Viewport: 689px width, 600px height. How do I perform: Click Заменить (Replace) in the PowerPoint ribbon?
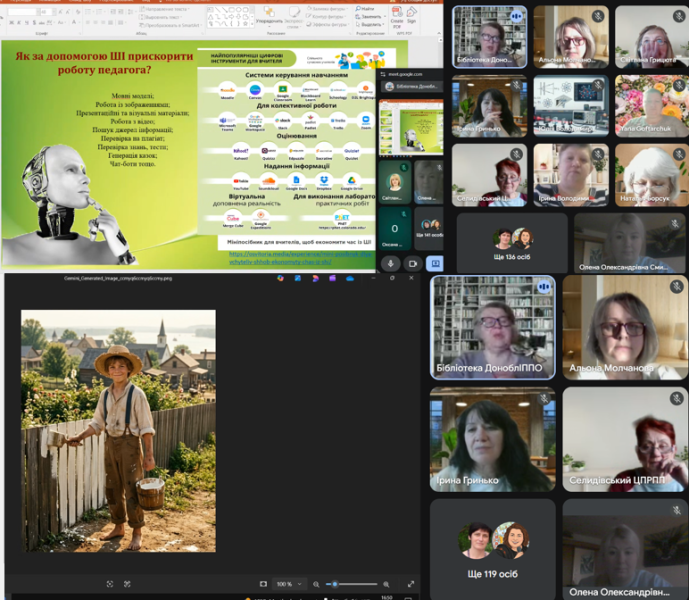pos(367,17)
